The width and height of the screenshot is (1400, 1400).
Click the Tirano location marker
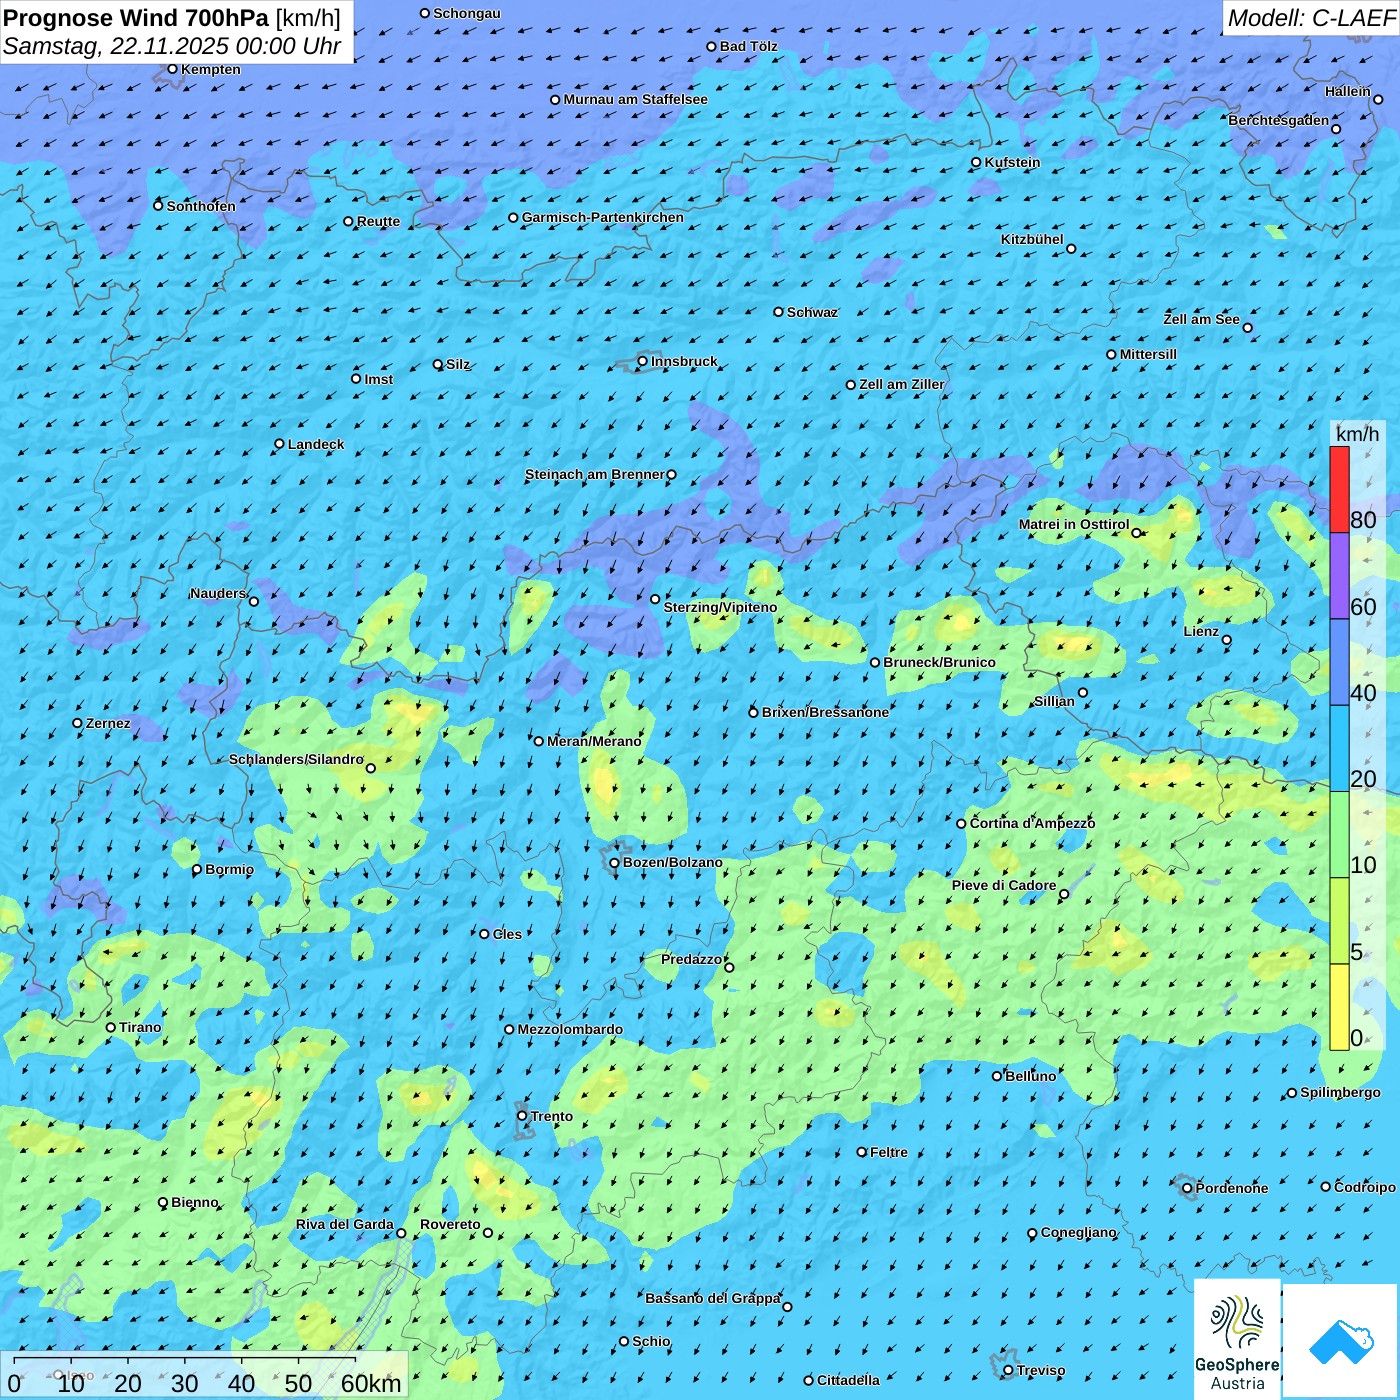111,1027
